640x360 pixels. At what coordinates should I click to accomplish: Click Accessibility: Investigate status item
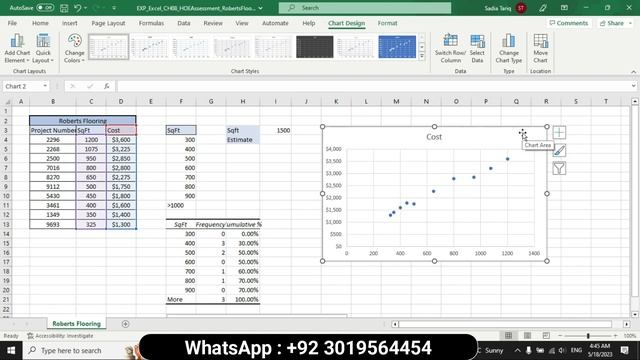[x=60, y=336]
